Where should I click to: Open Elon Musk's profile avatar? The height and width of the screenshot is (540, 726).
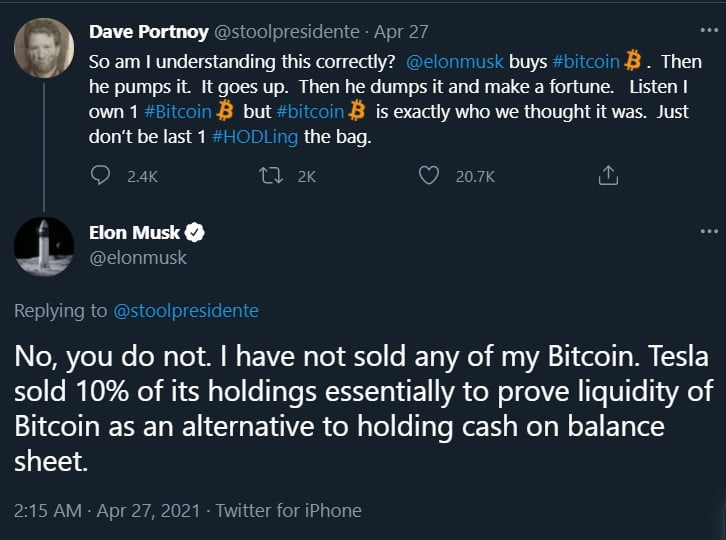coord(45,247)
